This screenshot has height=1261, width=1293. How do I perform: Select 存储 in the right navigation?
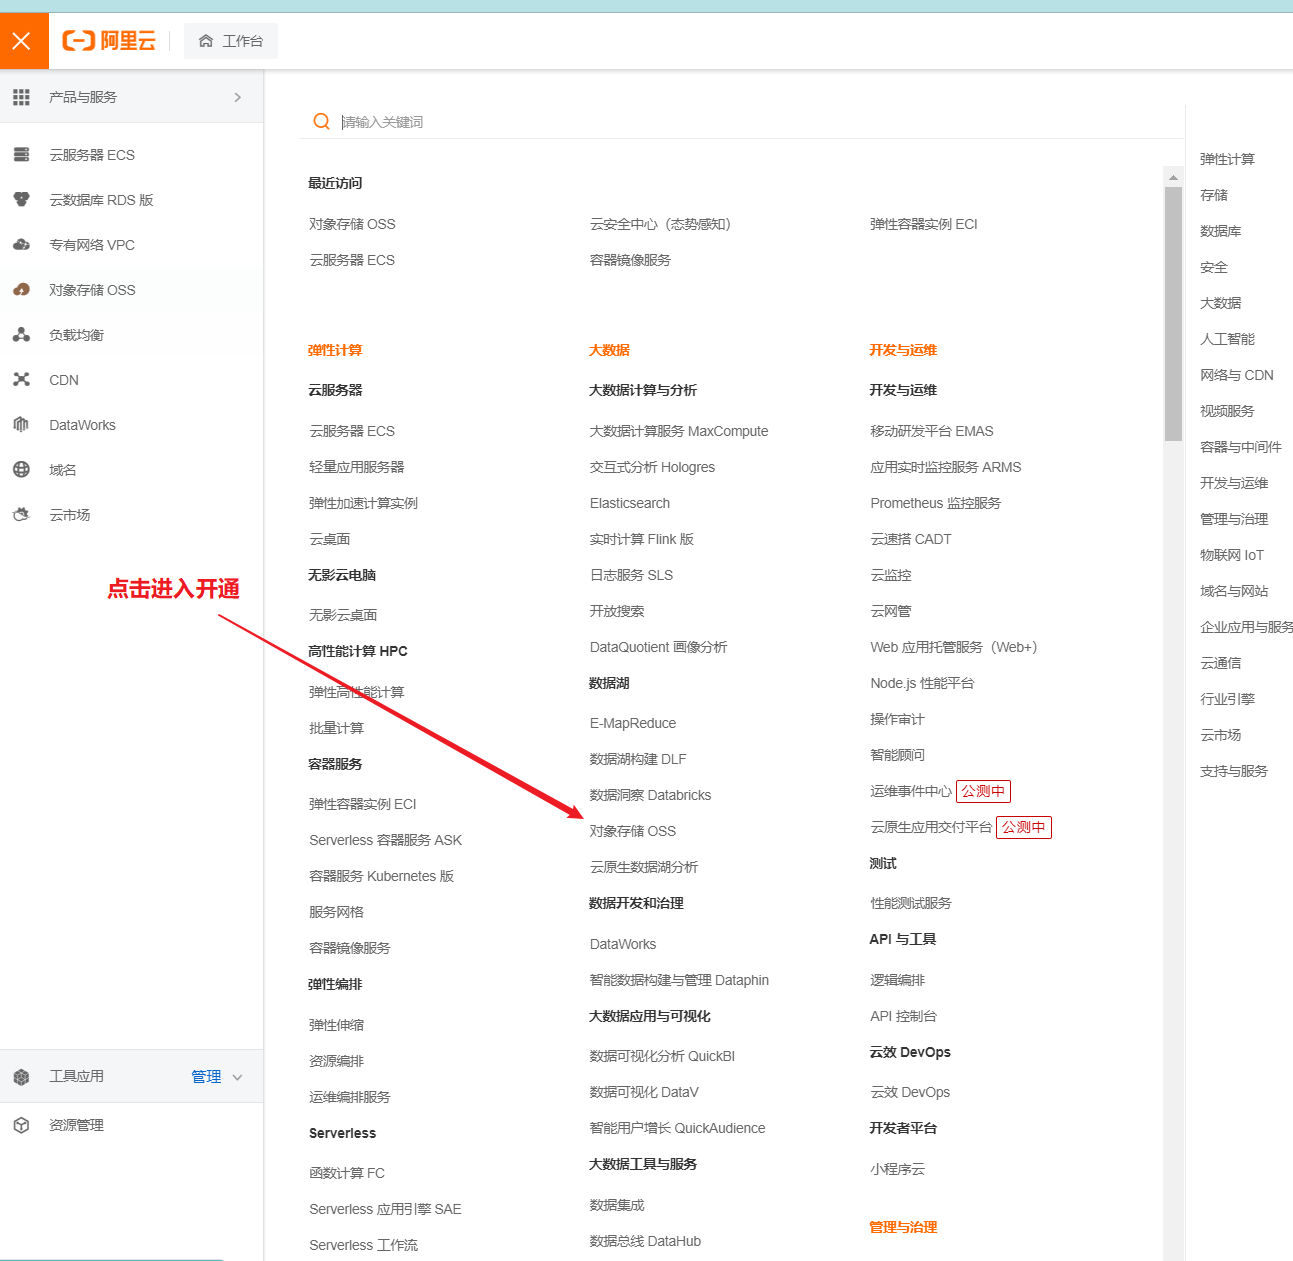tap(1213, 194)
